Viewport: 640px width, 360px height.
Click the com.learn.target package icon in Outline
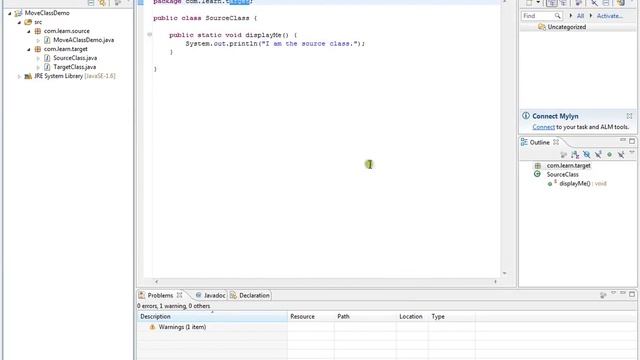click(x=538, y=166)
